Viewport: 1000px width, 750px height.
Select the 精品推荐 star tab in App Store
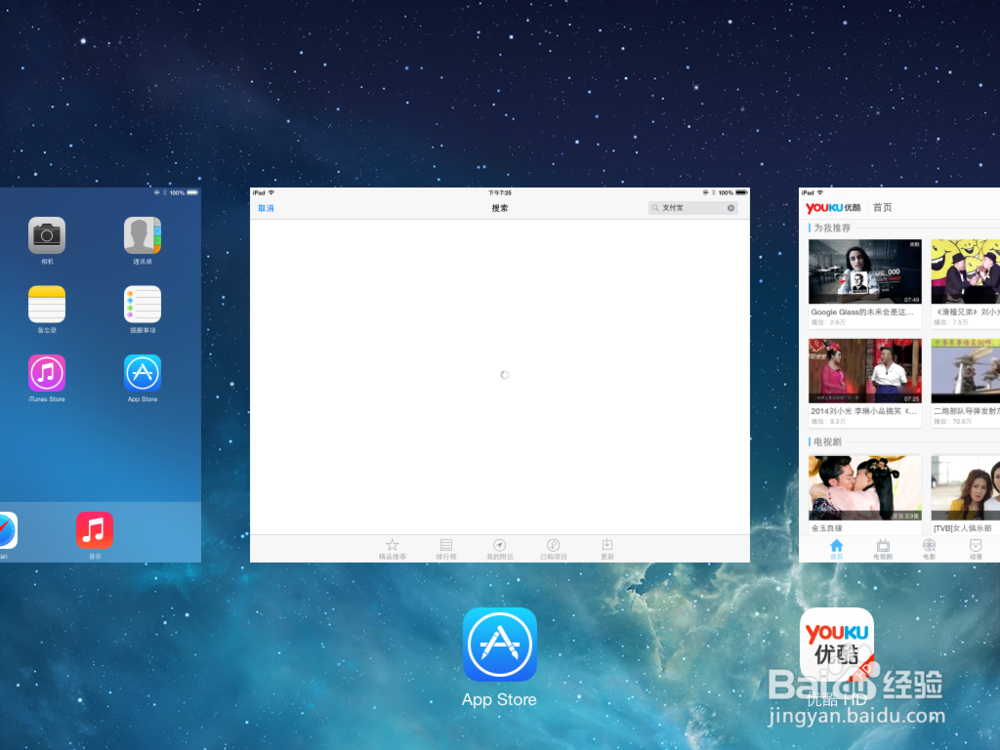click(392, 548)
